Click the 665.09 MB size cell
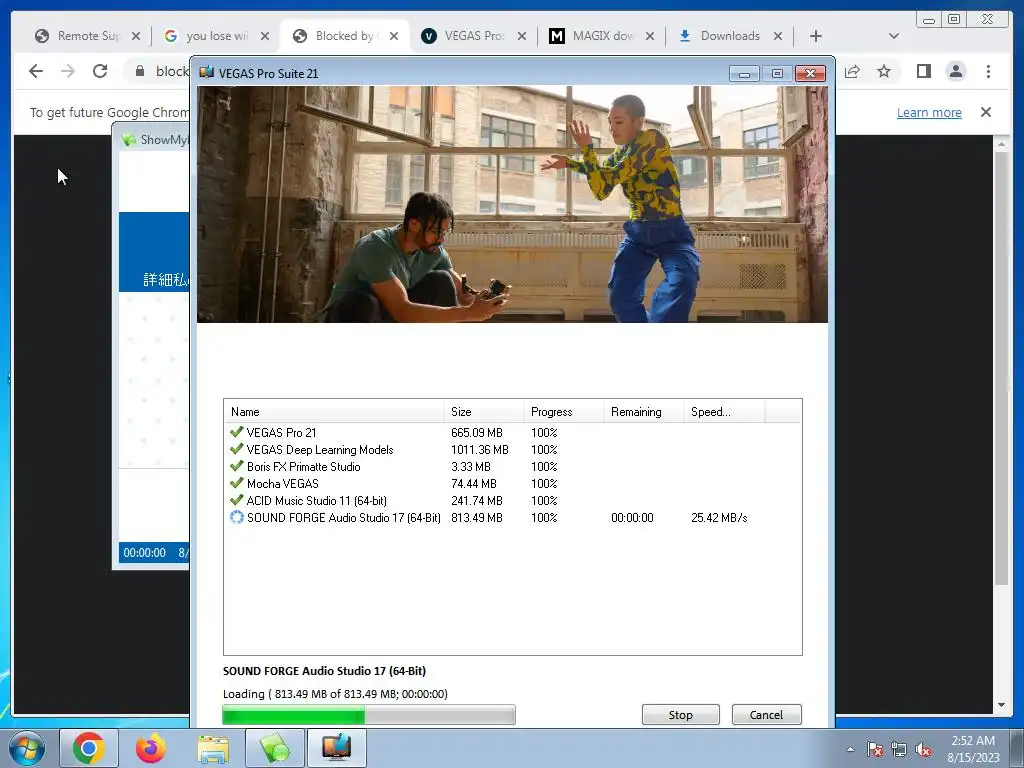 point(477,432)
